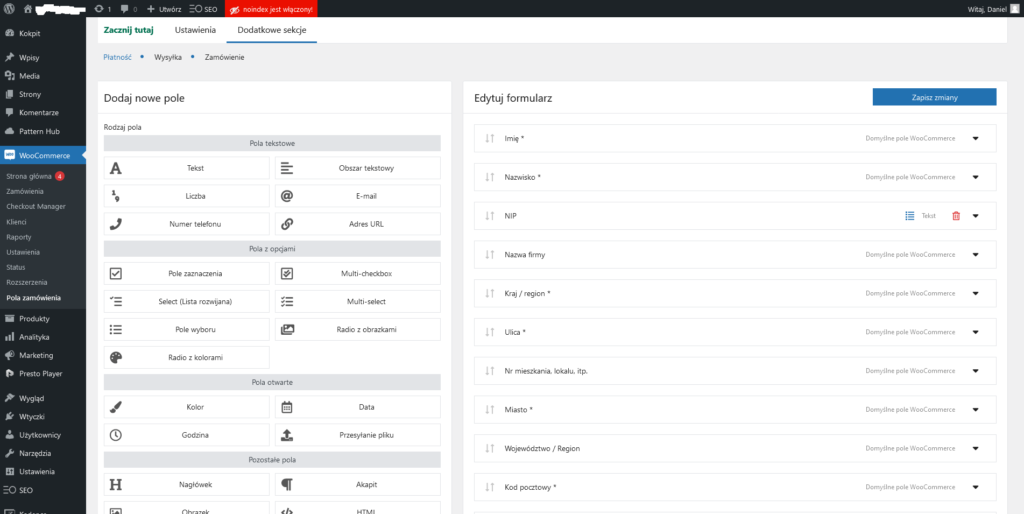
Task: Add a Multi-checkbox field
Action: [358, 274]
